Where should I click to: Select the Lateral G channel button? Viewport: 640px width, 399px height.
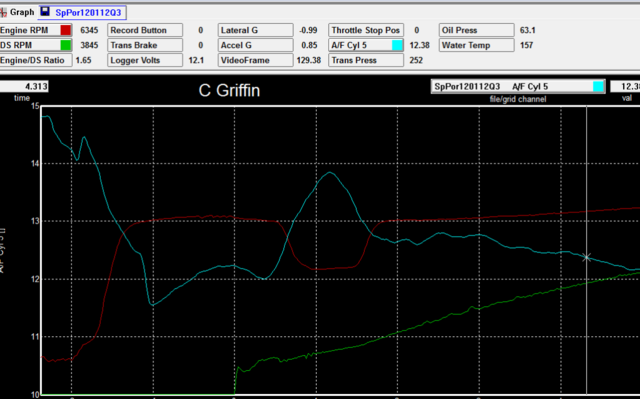tap(256, 30)
